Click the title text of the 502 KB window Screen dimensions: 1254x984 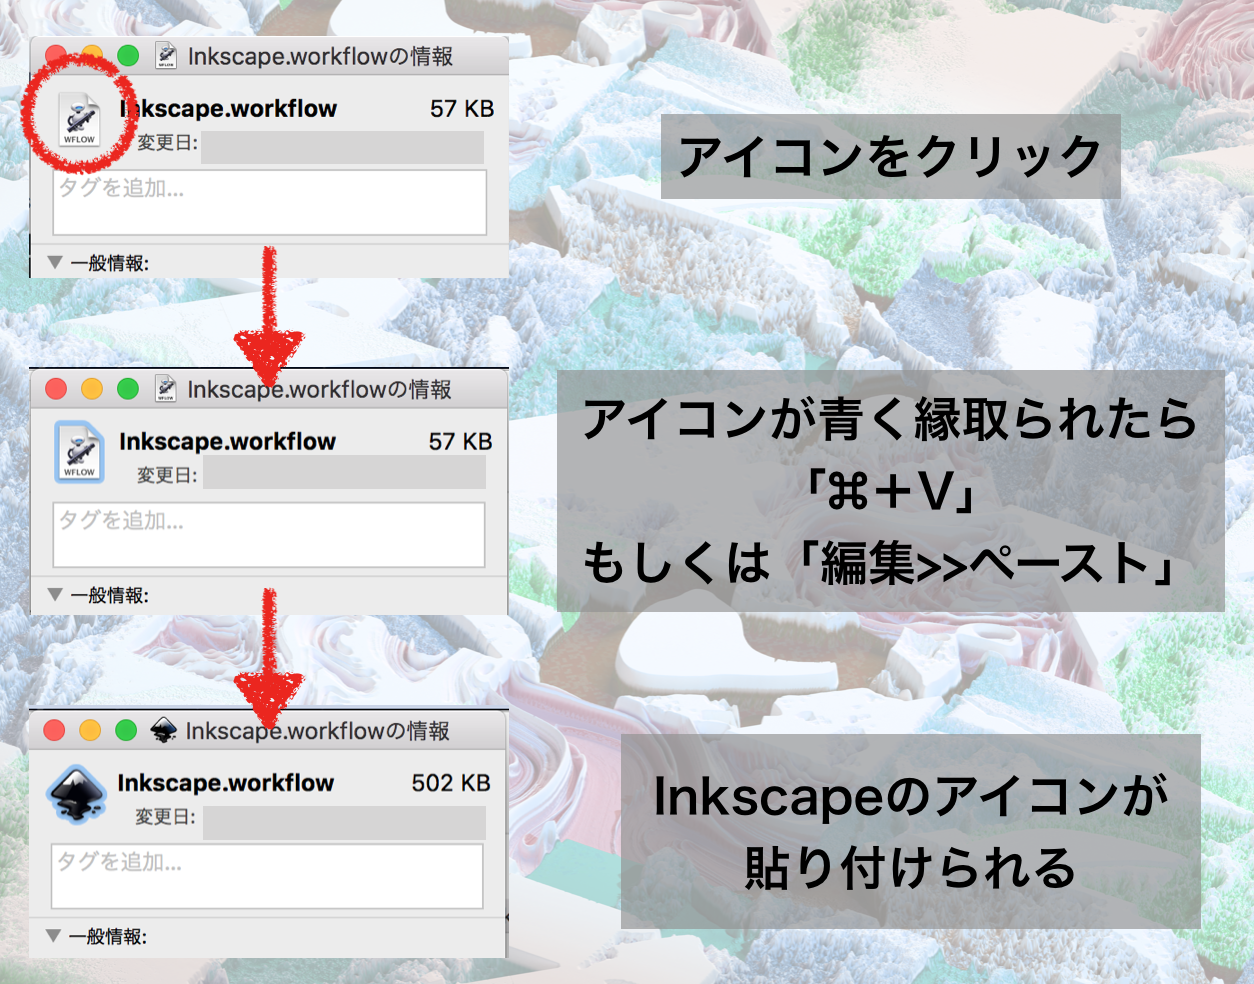tap(318, 731)
